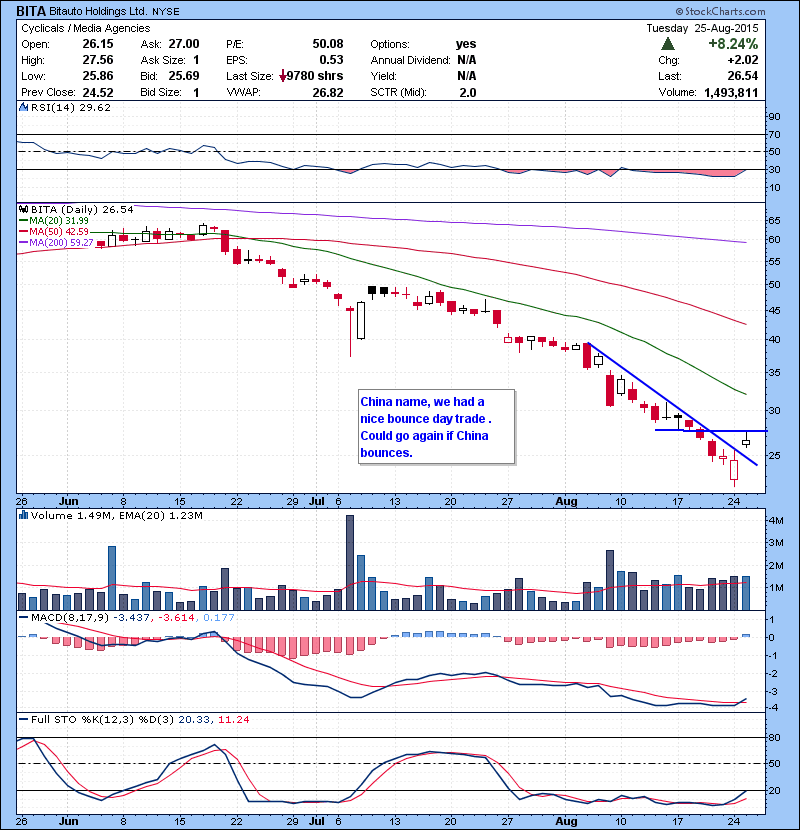800x830 pixels.
Task: Click the StockCharts.com watermark link
Action: 720,11
